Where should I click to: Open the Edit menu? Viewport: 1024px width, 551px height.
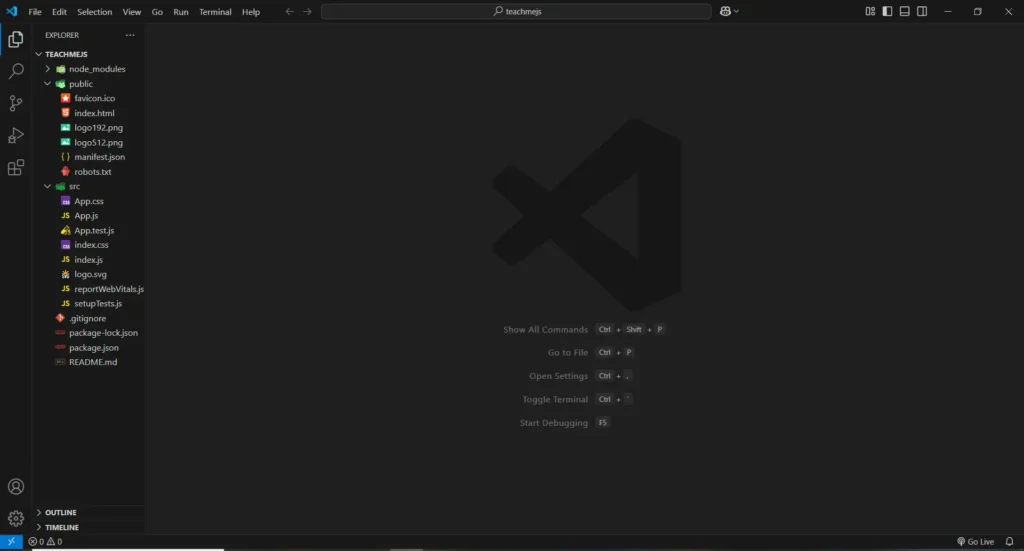tap(59, 12)
